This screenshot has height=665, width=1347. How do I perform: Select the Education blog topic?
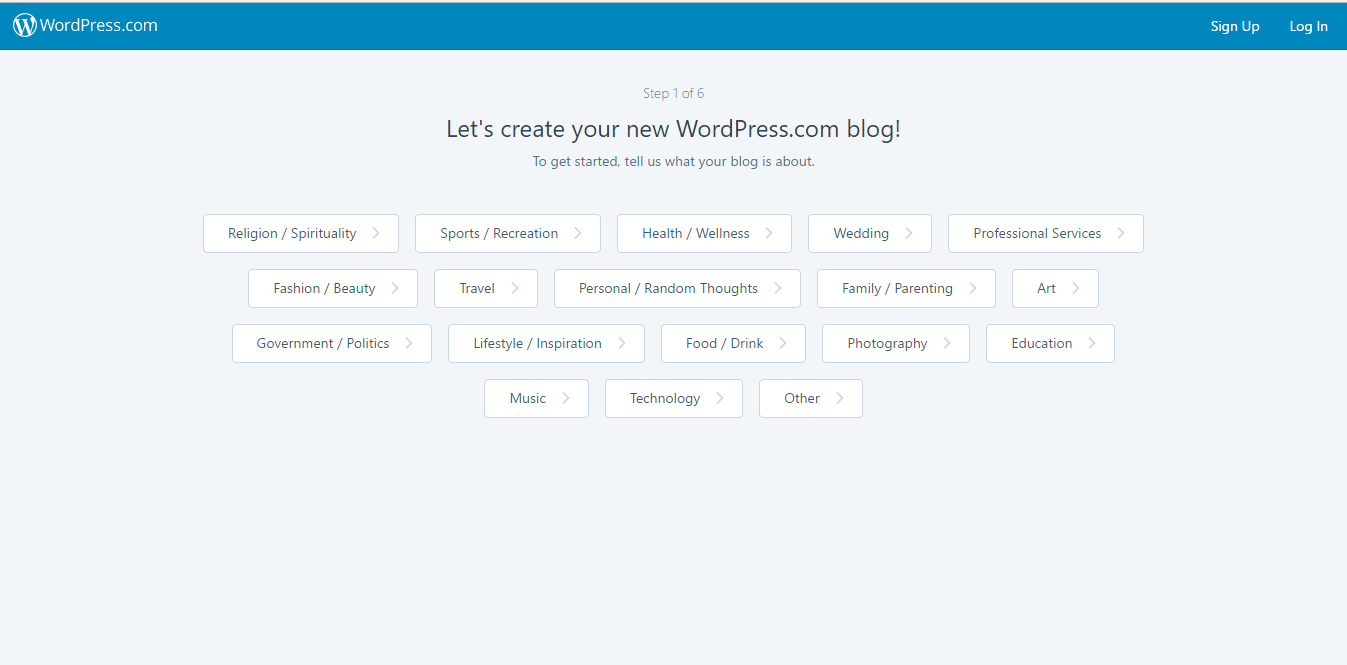pyautogui.click(x=1050, y=343)
